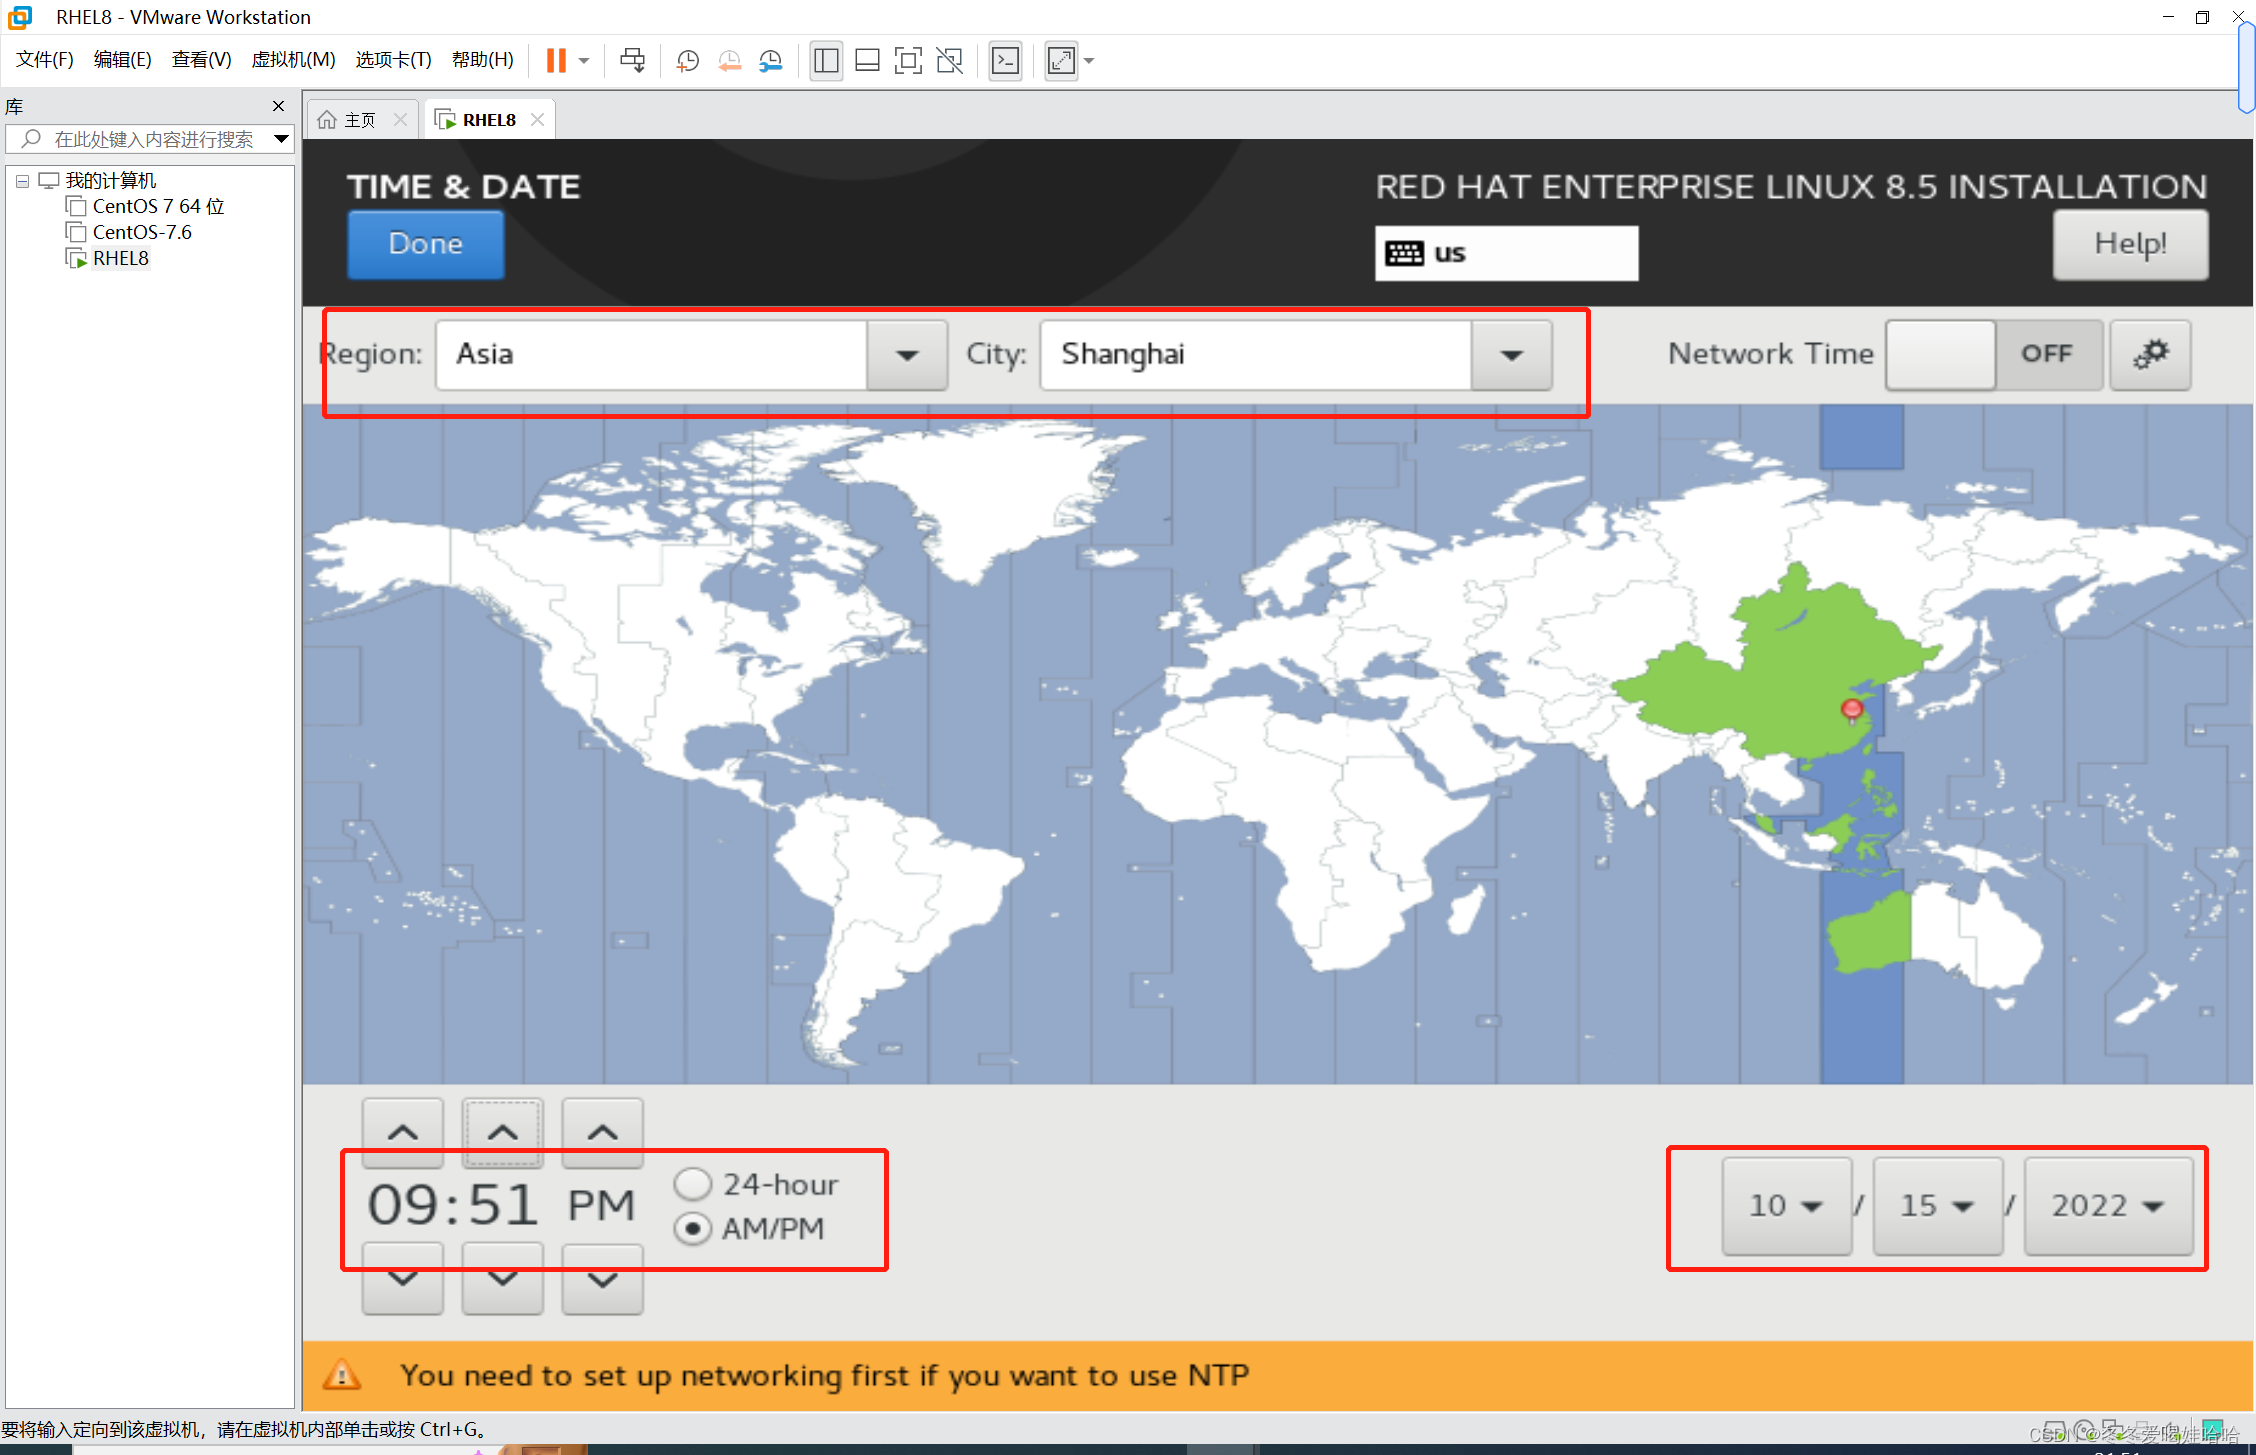This screenshot has width=2256, height=1455.
Task: Close the library panel
Action: pyautogui.click(x=279, y=106)
